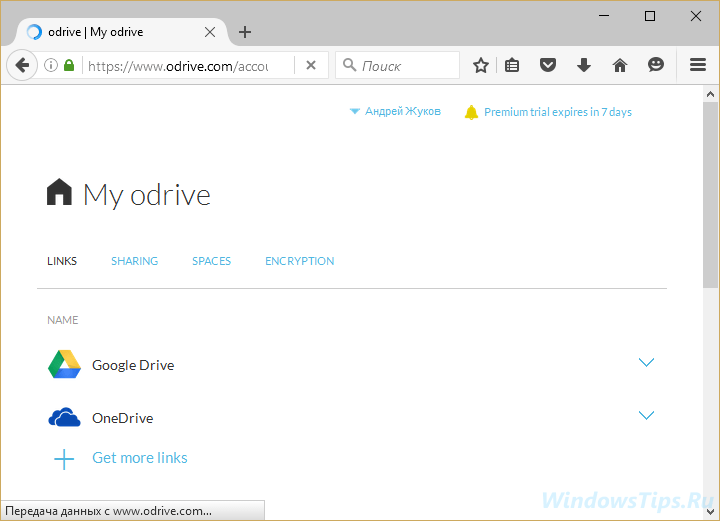Click the My odrive house icon

(x=59, y=192)
